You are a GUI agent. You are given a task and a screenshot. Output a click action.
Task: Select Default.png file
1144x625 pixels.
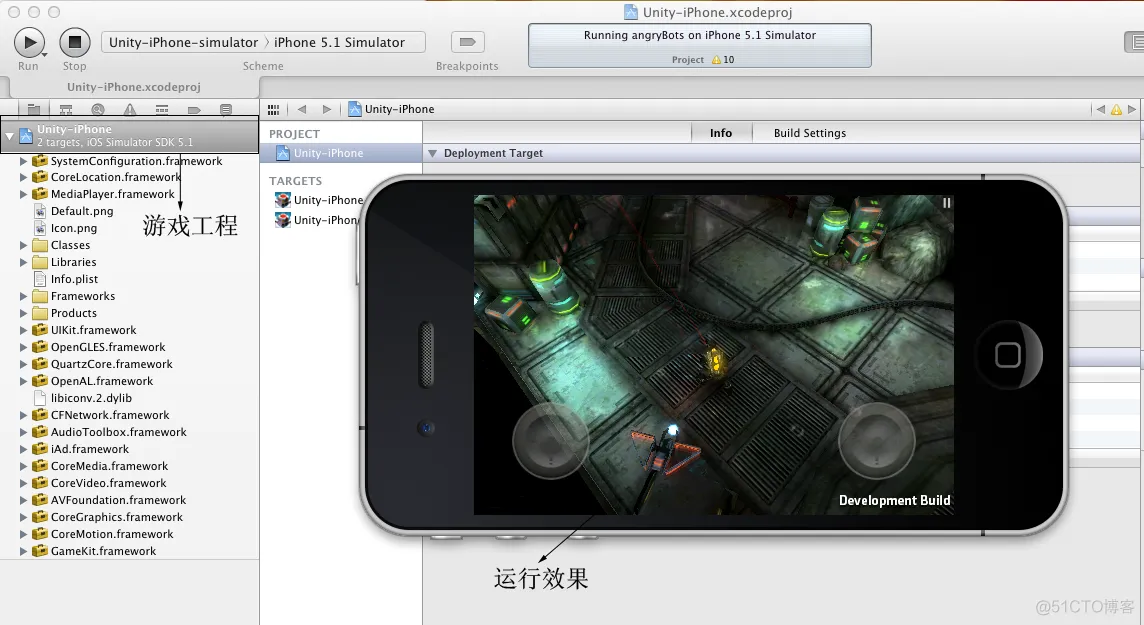coord(82,211)
